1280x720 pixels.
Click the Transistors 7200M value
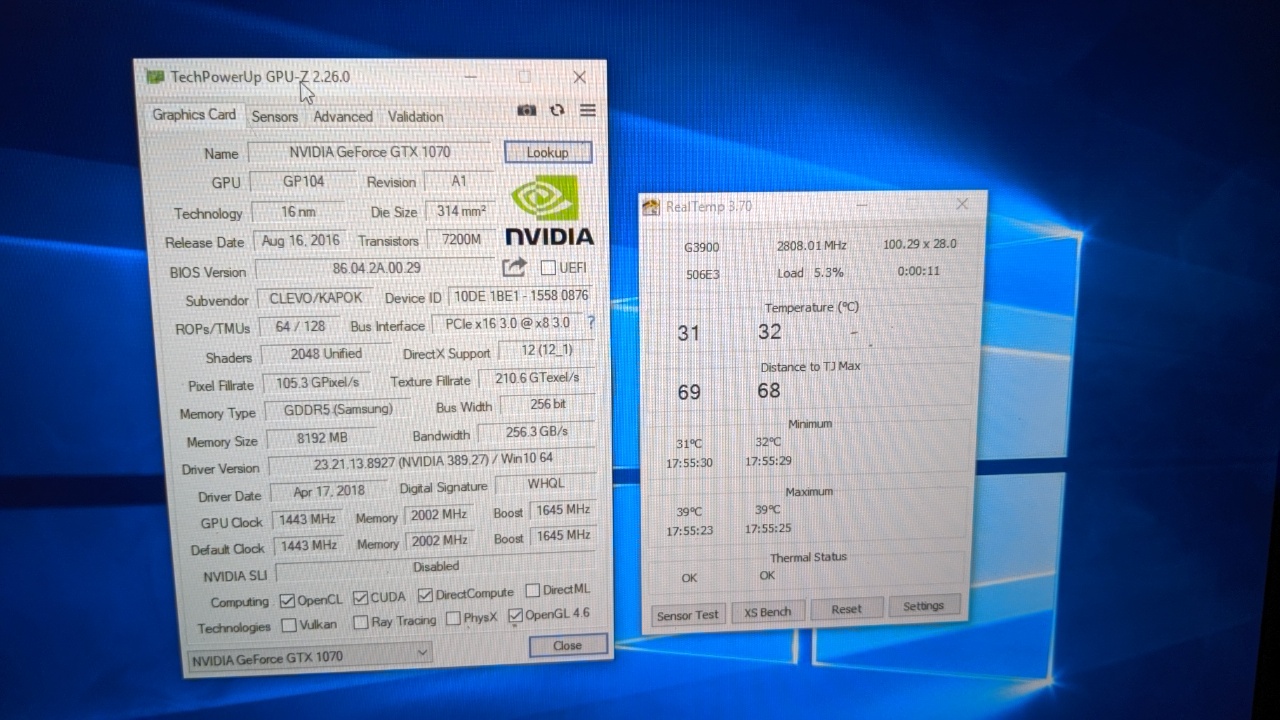[x=459, y=240]
